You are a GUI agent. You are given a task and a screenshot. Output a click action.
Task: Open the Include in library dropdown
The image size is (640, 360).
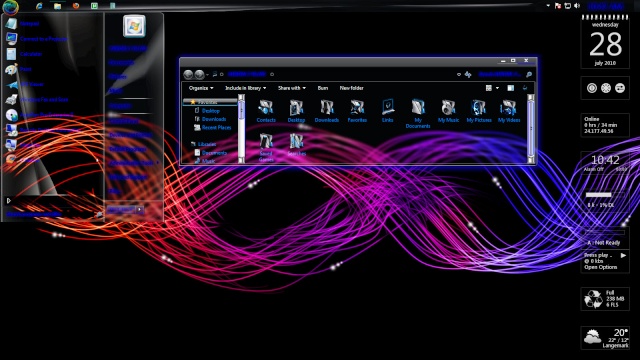[x=245, y=88]
